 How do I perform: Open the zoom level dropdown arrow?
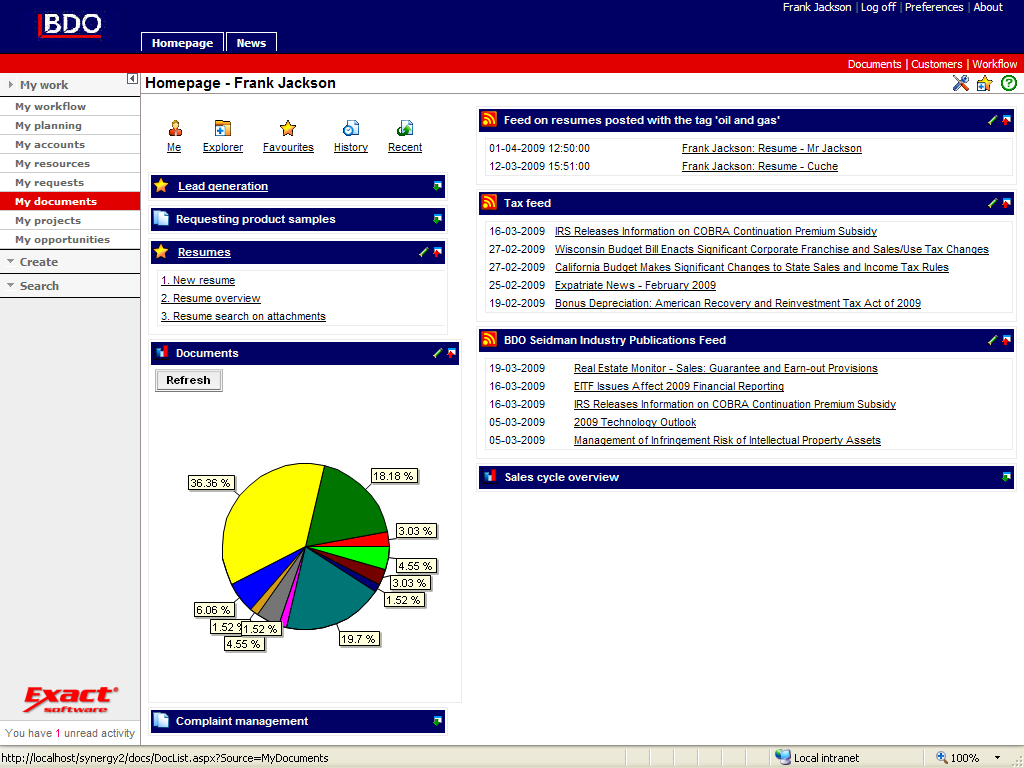997,758
